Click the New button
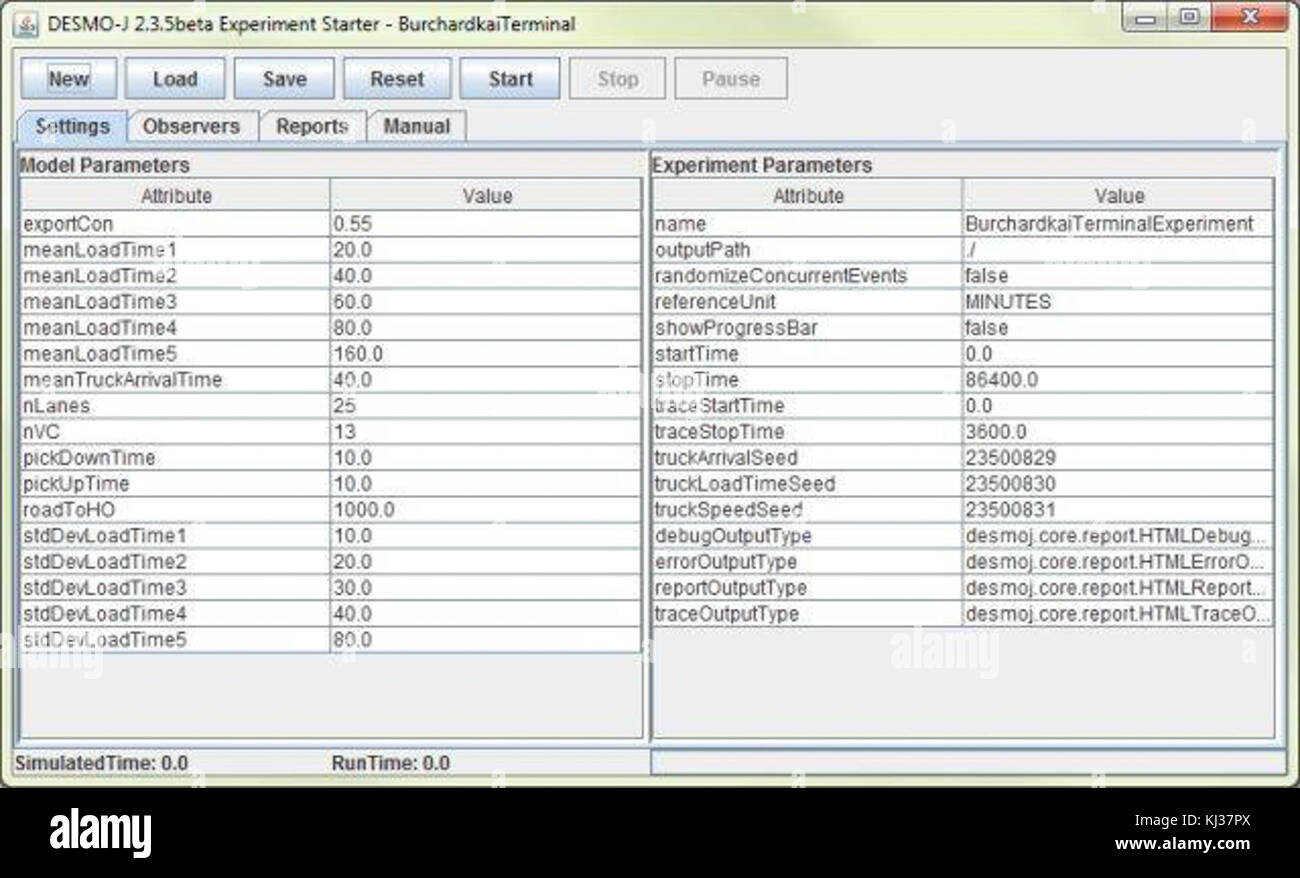 (x=69, y=78)
